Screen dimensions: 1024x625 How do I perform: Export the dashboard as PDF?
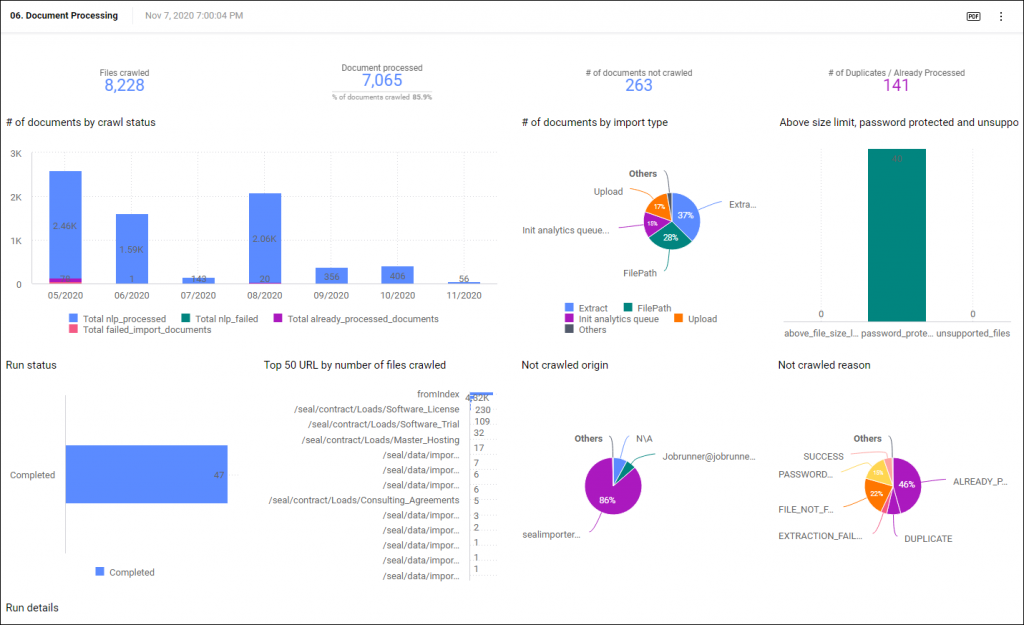click(x=973, y=16)
